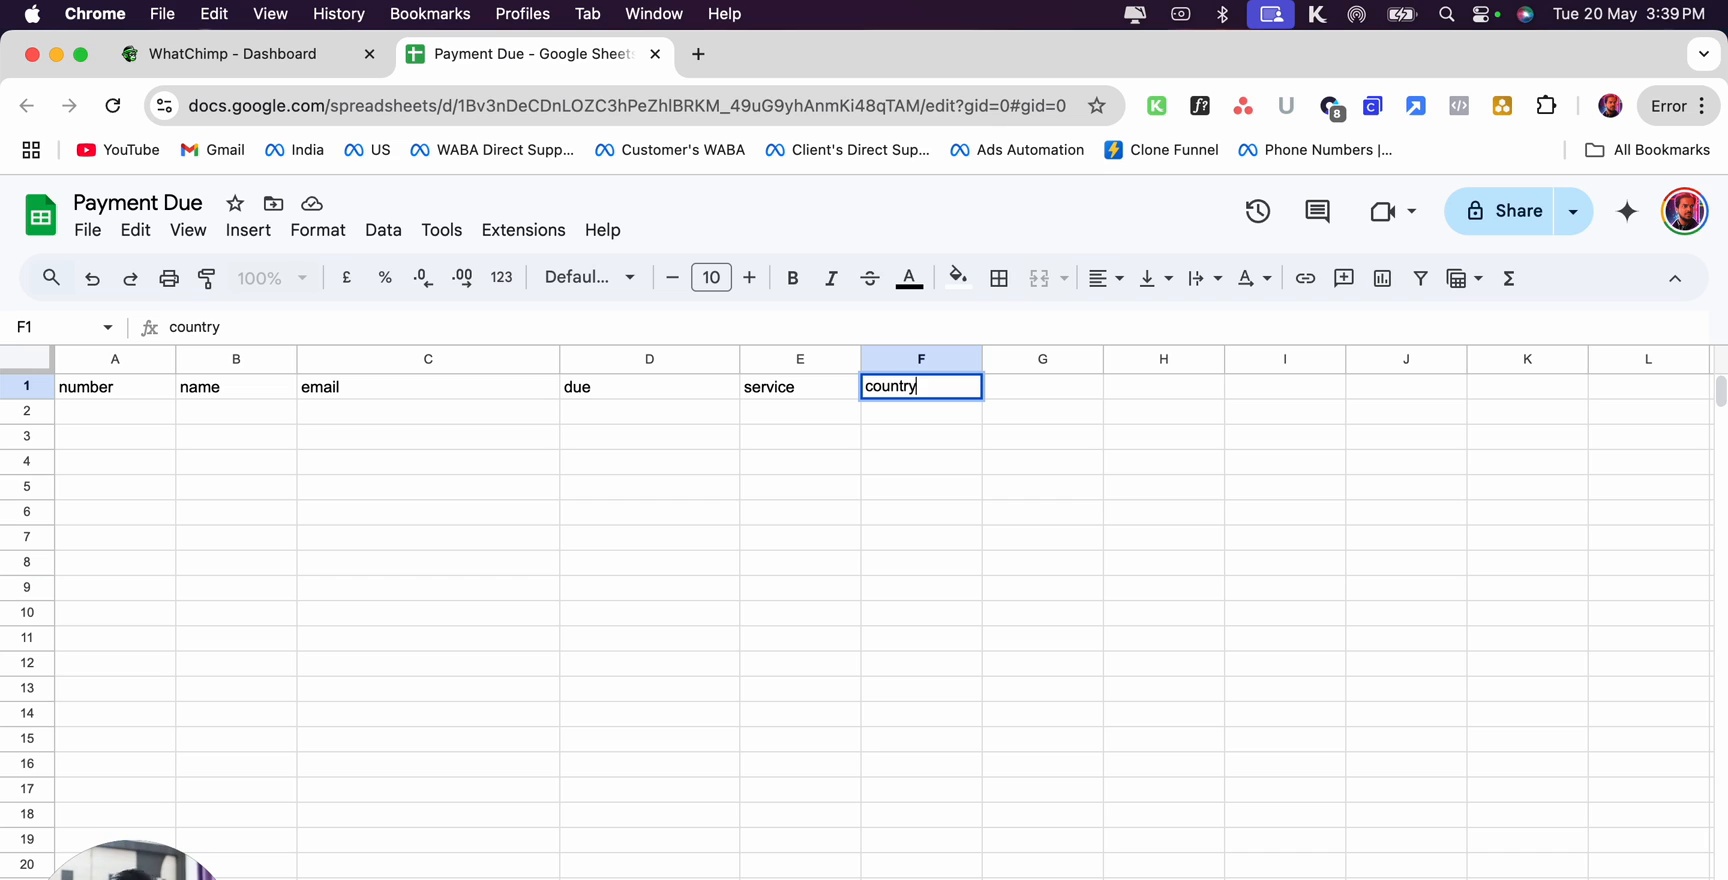Toggle the create a filter button
1728x880 pixels.
1420,278
